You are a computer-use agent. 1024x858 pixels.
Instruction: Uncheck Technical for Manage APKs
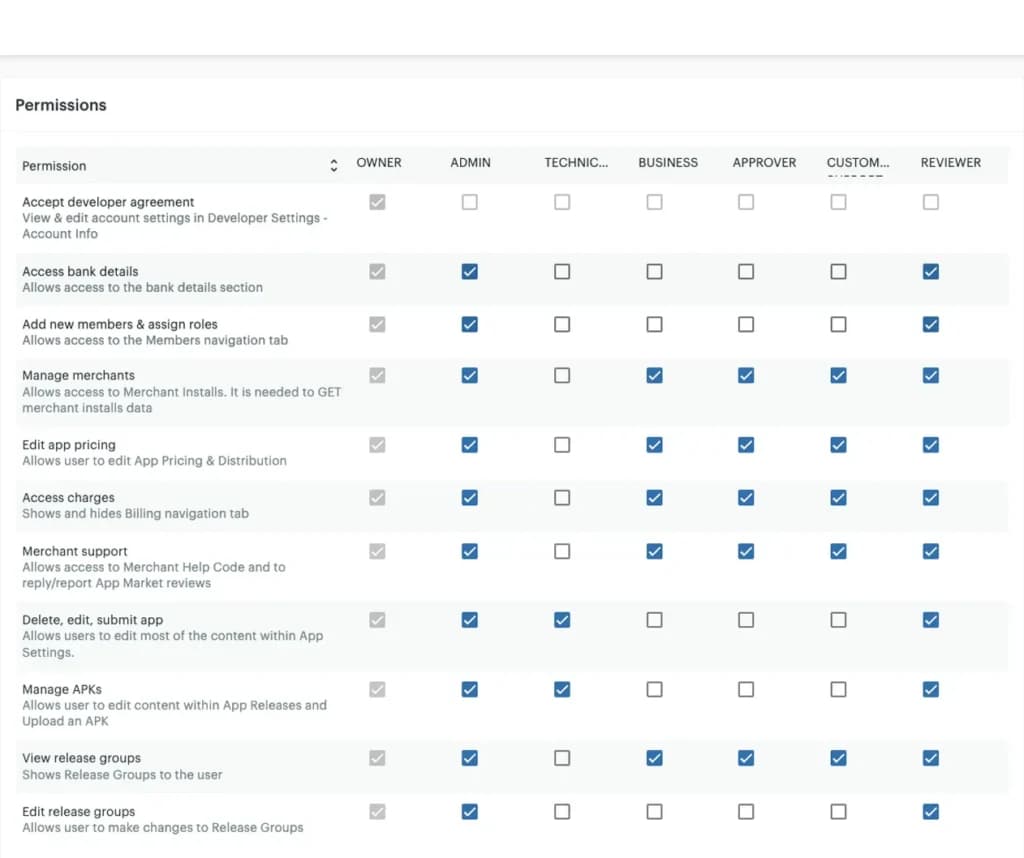click(562, 689)
